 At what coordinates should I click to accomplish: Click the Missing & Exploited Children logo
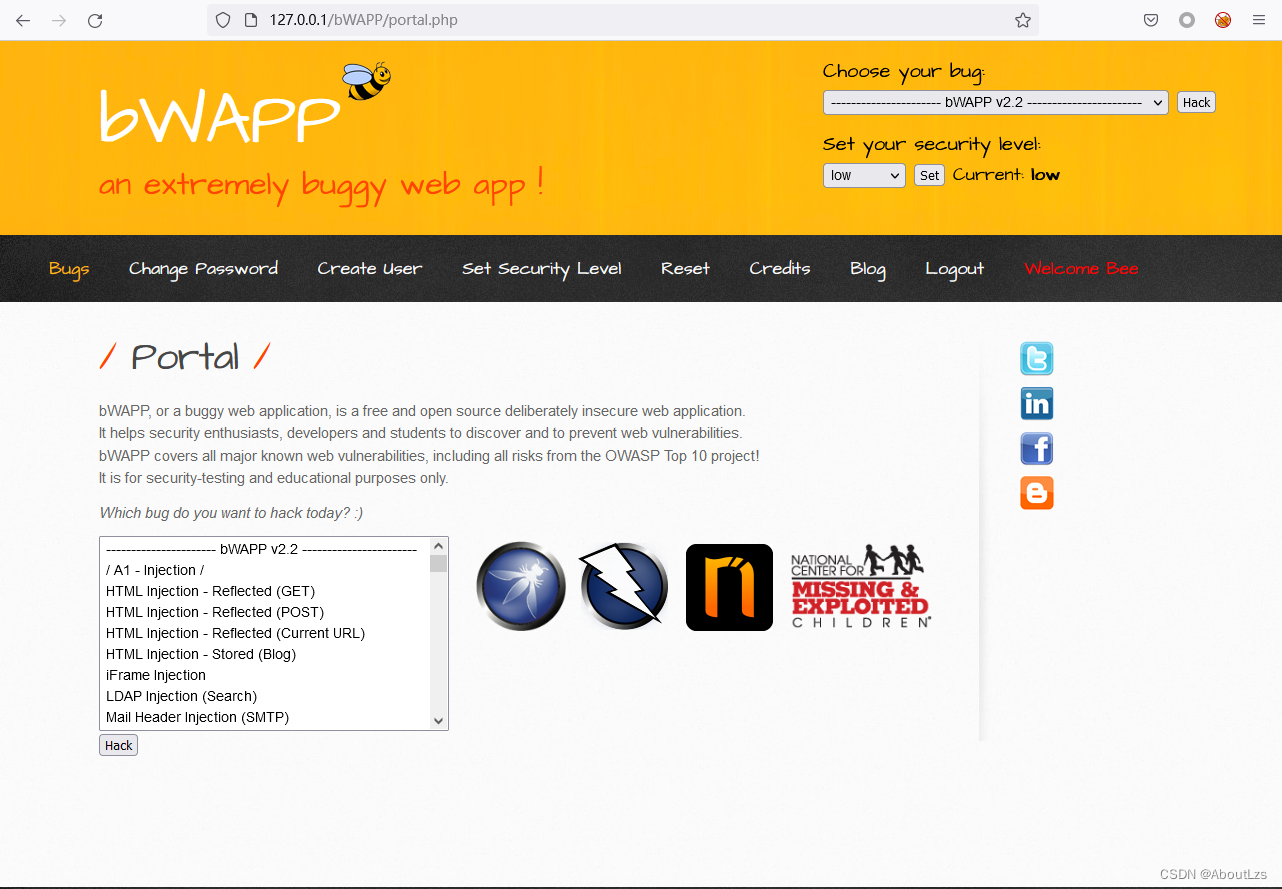pyautogui.click(x=861, y=587)
